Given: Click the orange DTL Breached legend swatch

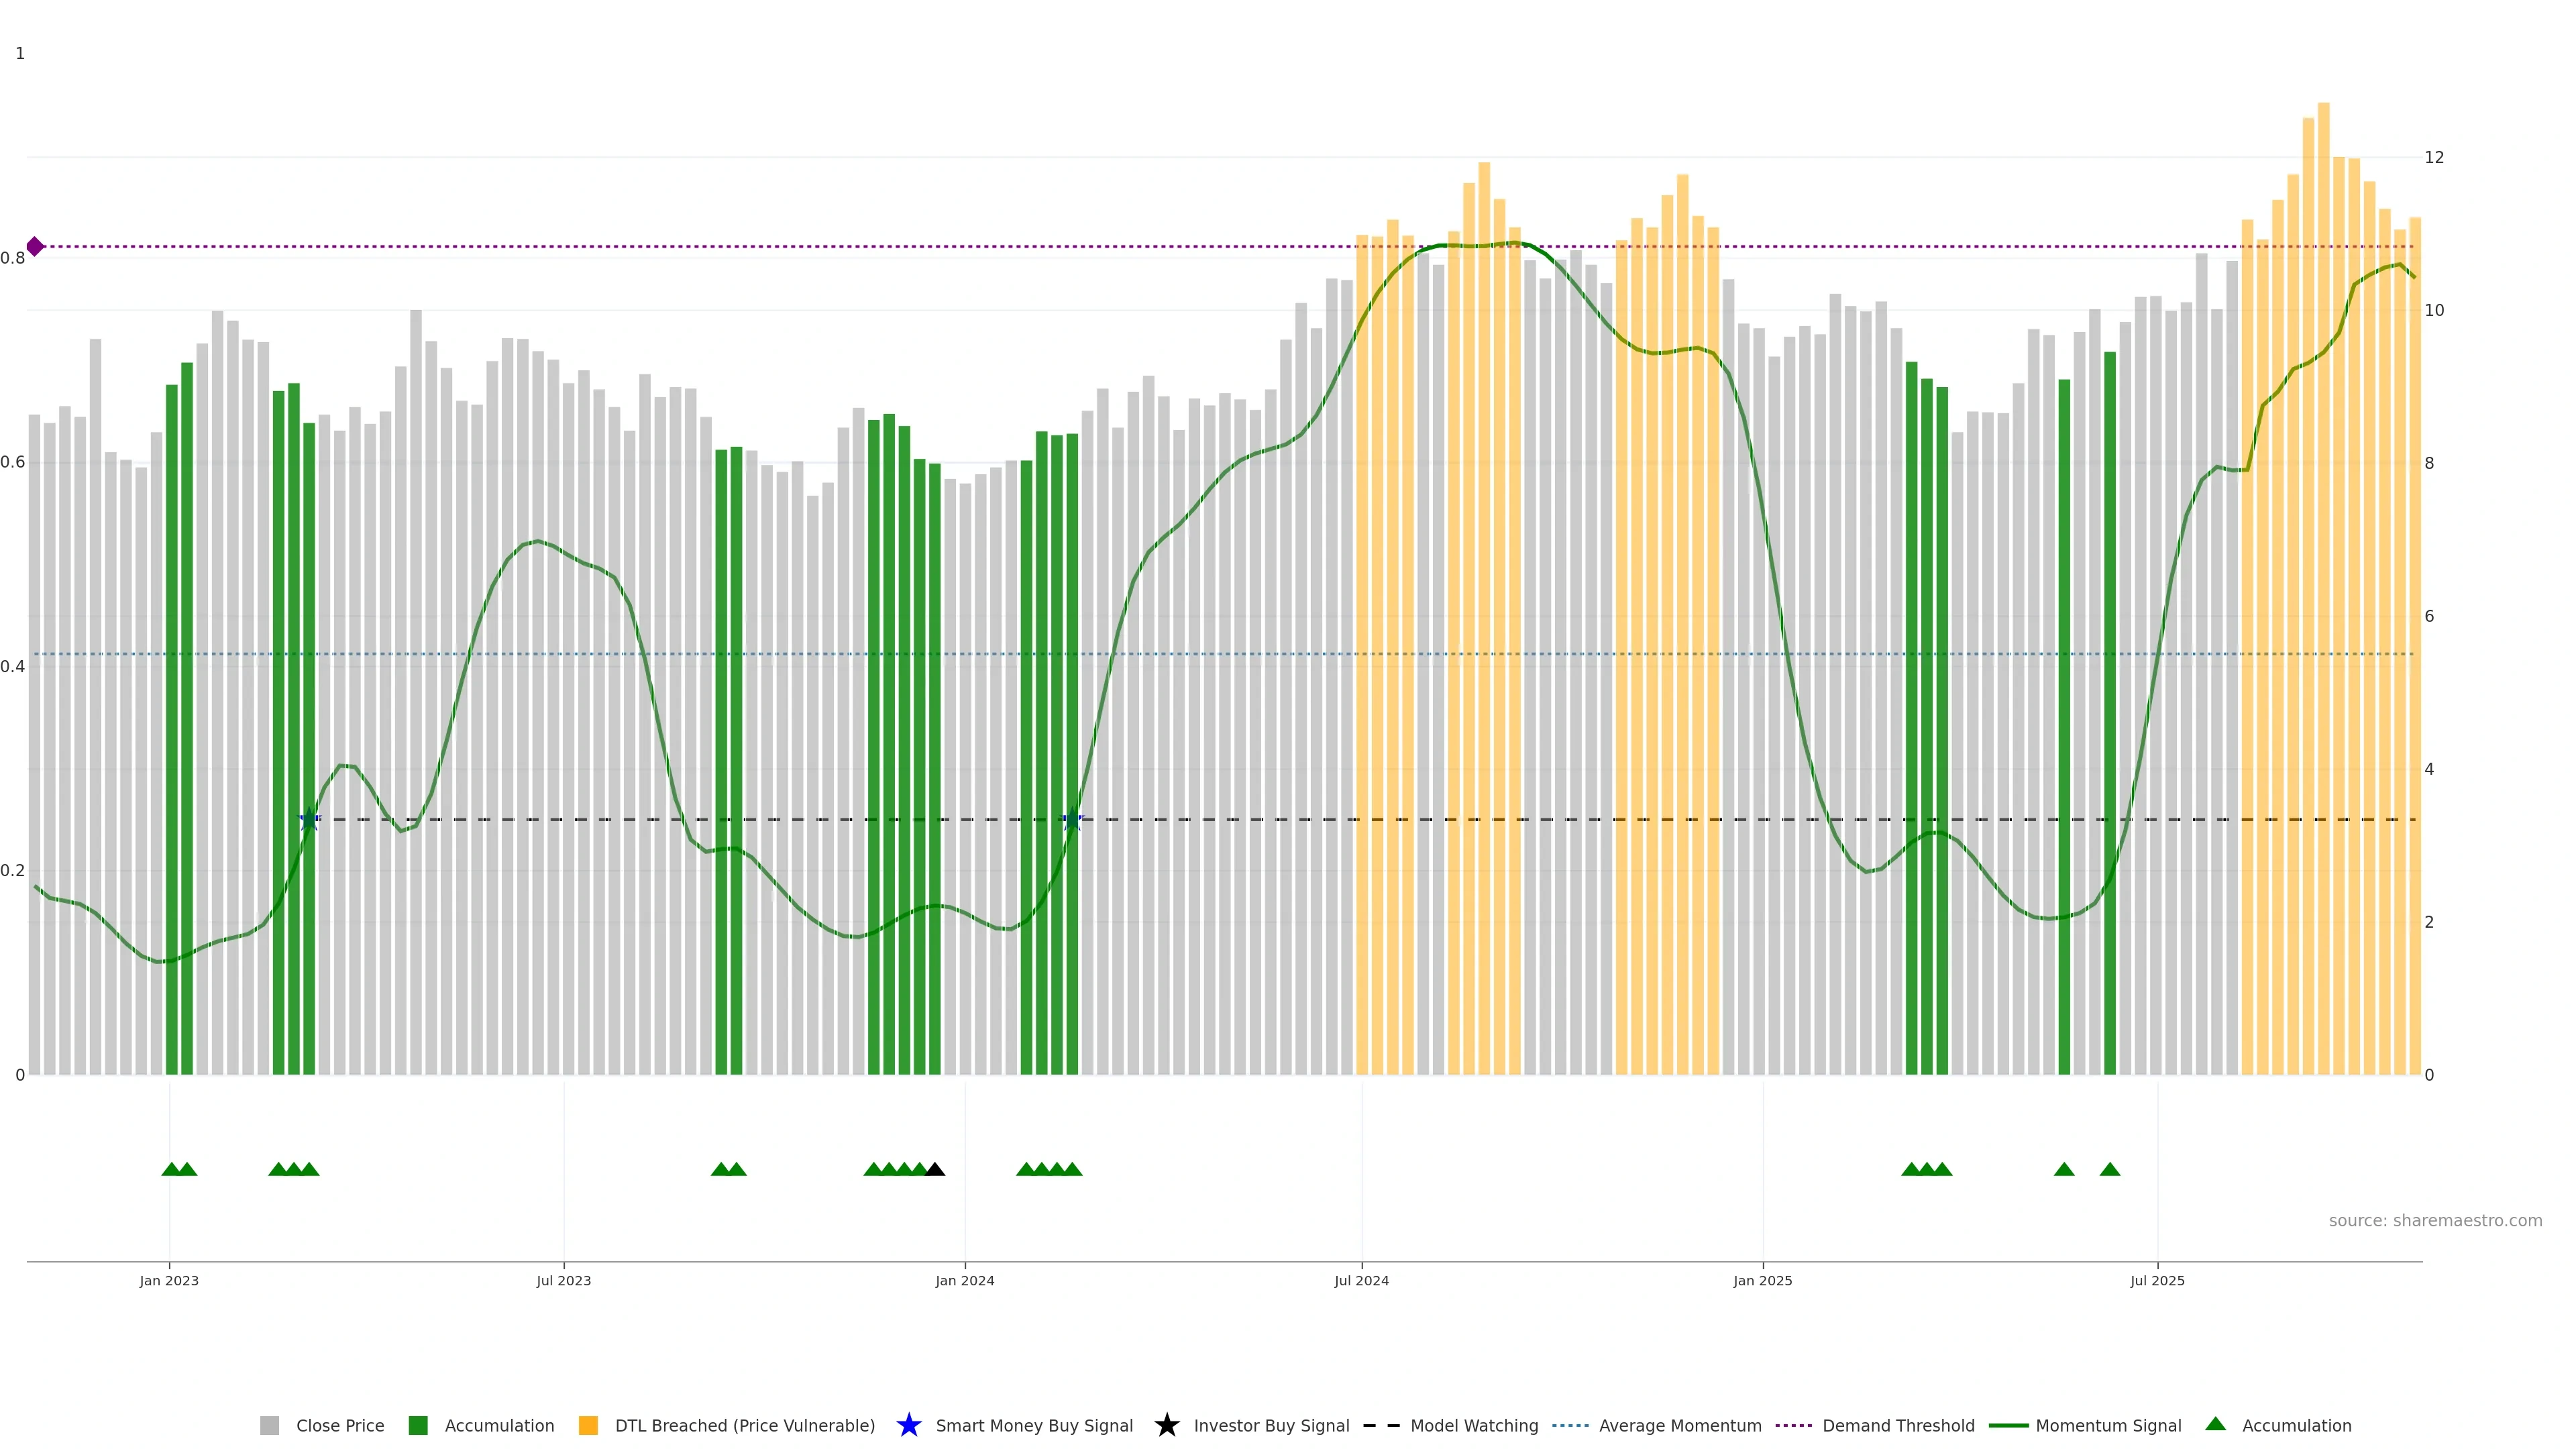Looking at the screenshot, I should tap(588, 1426).
